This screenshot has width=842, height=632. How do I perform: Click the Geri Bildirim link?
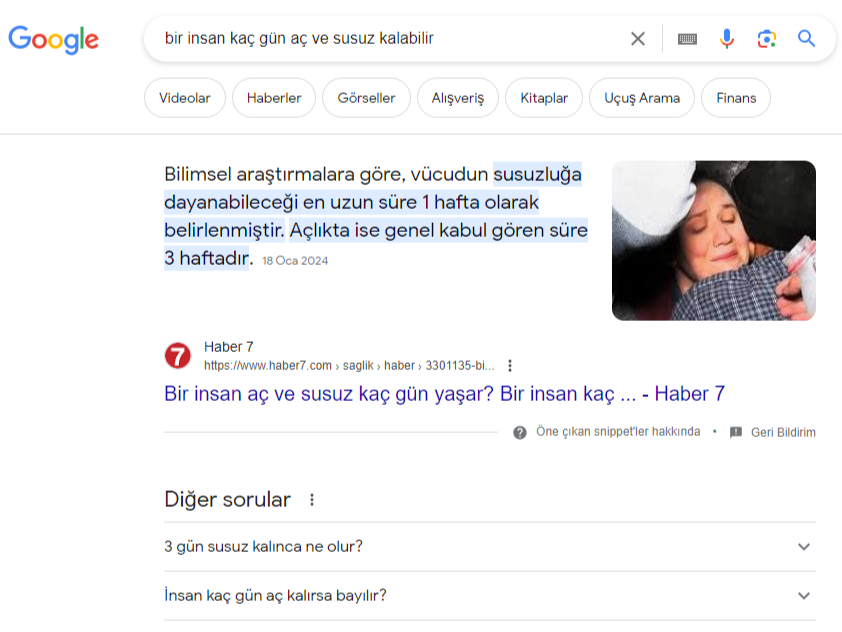coord(783,432)
